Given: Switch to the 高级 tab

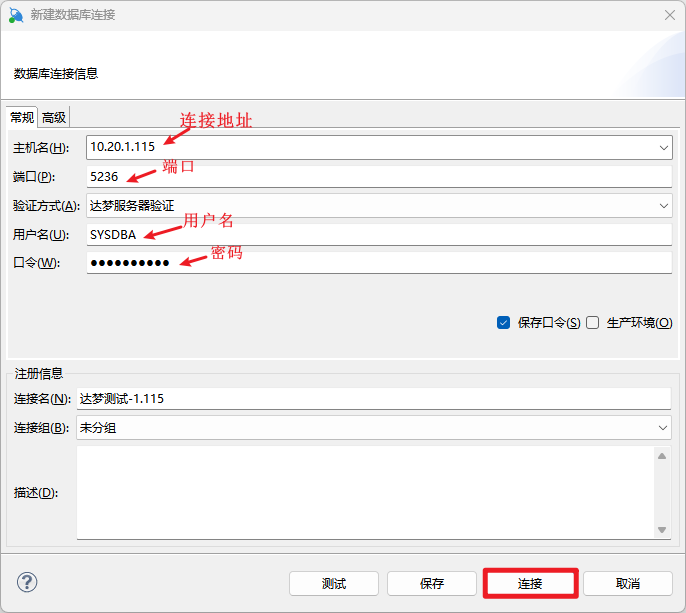Looking at the screenshot, I should tap(54, 117).
